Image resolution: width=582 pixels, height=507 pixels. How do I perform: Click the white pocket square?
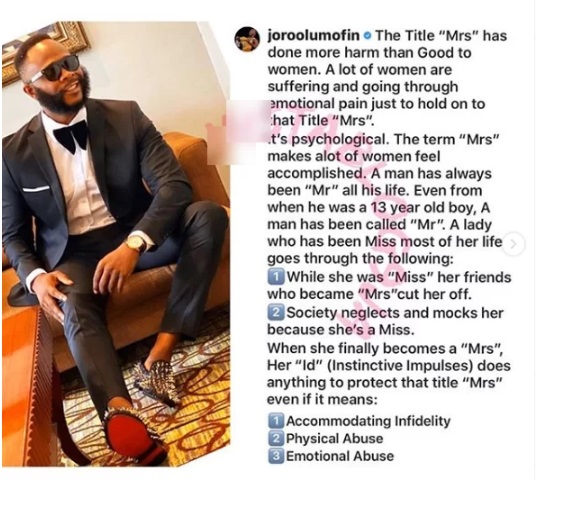[x=36, y=189]
